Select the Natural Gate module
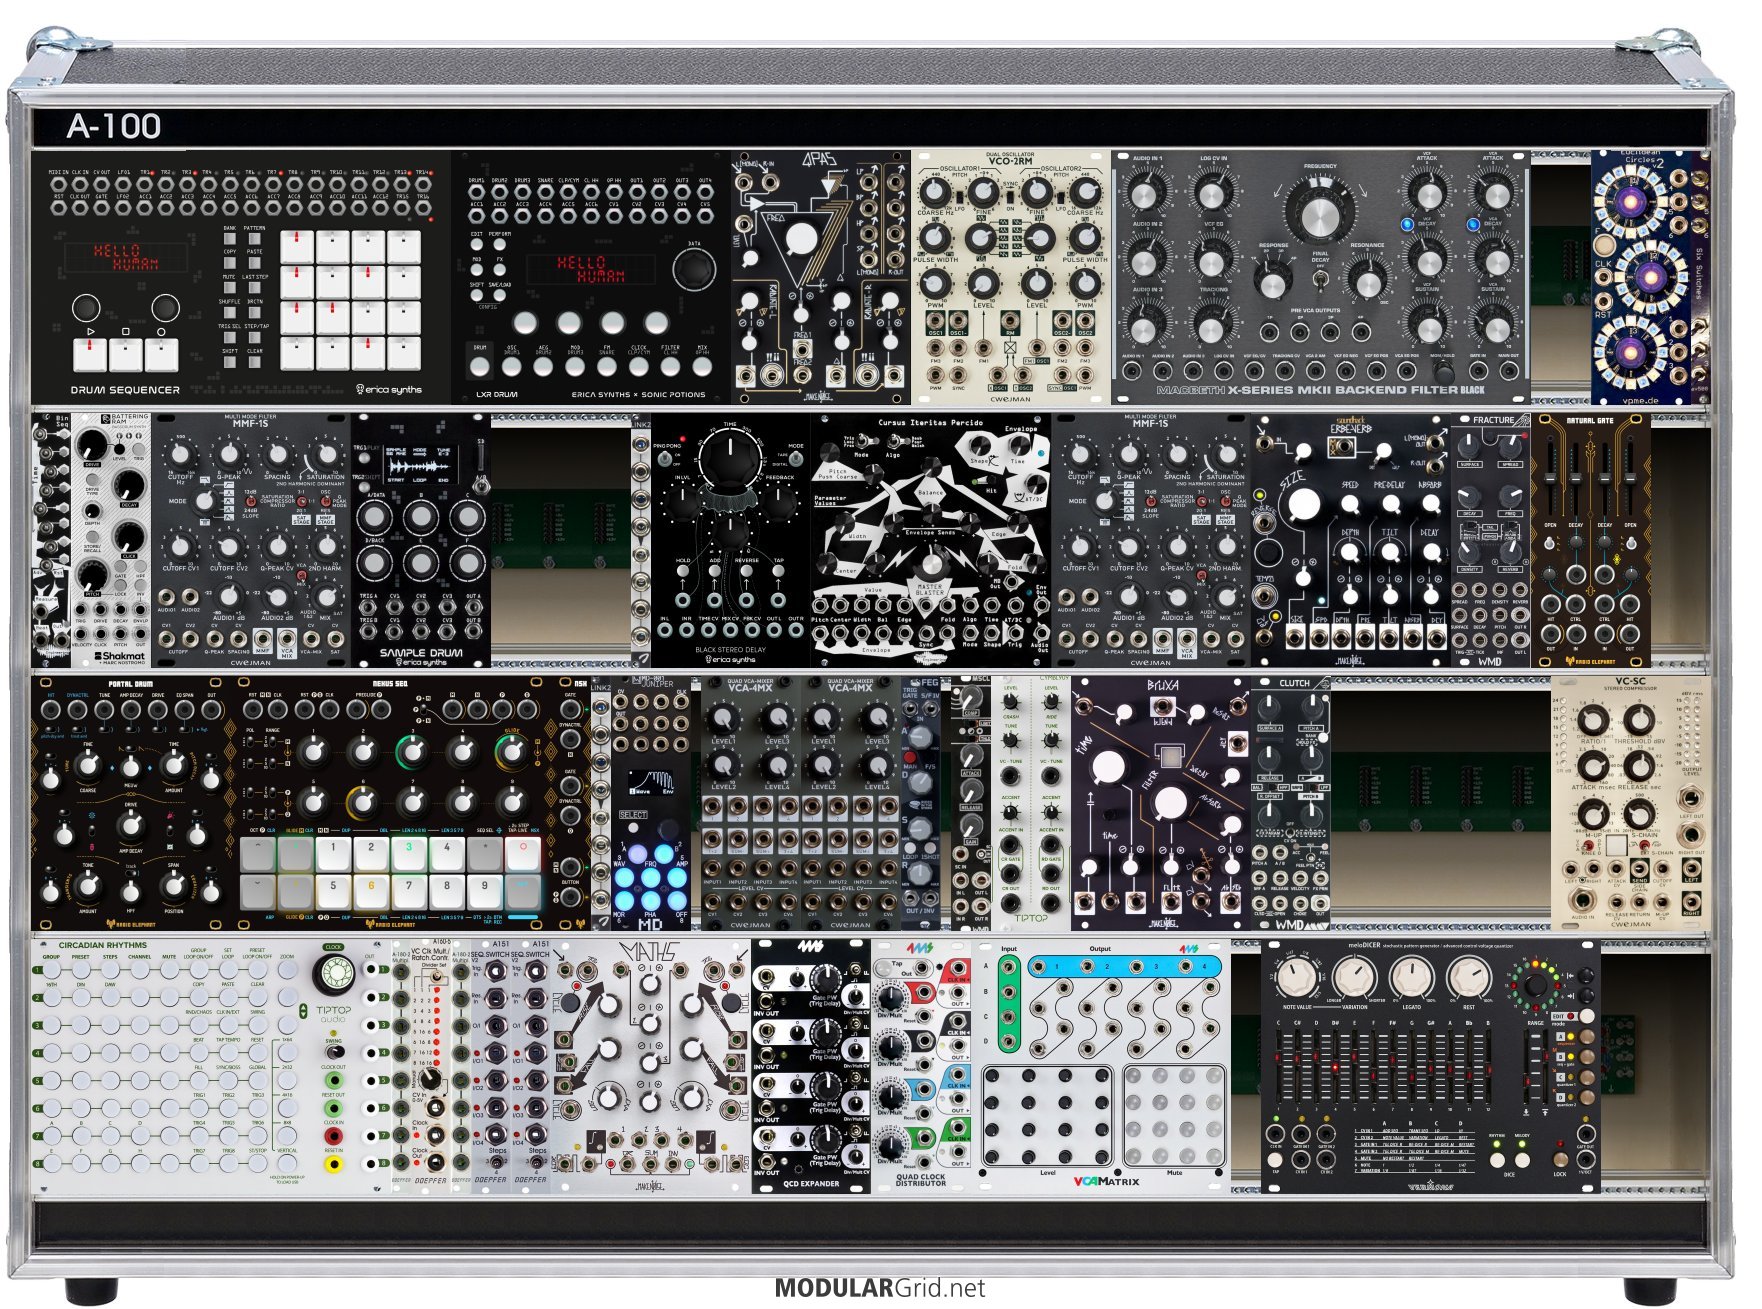The width and height of the screenshot is (1762, 1309). pyautogui.click(x=1591, y=541)
